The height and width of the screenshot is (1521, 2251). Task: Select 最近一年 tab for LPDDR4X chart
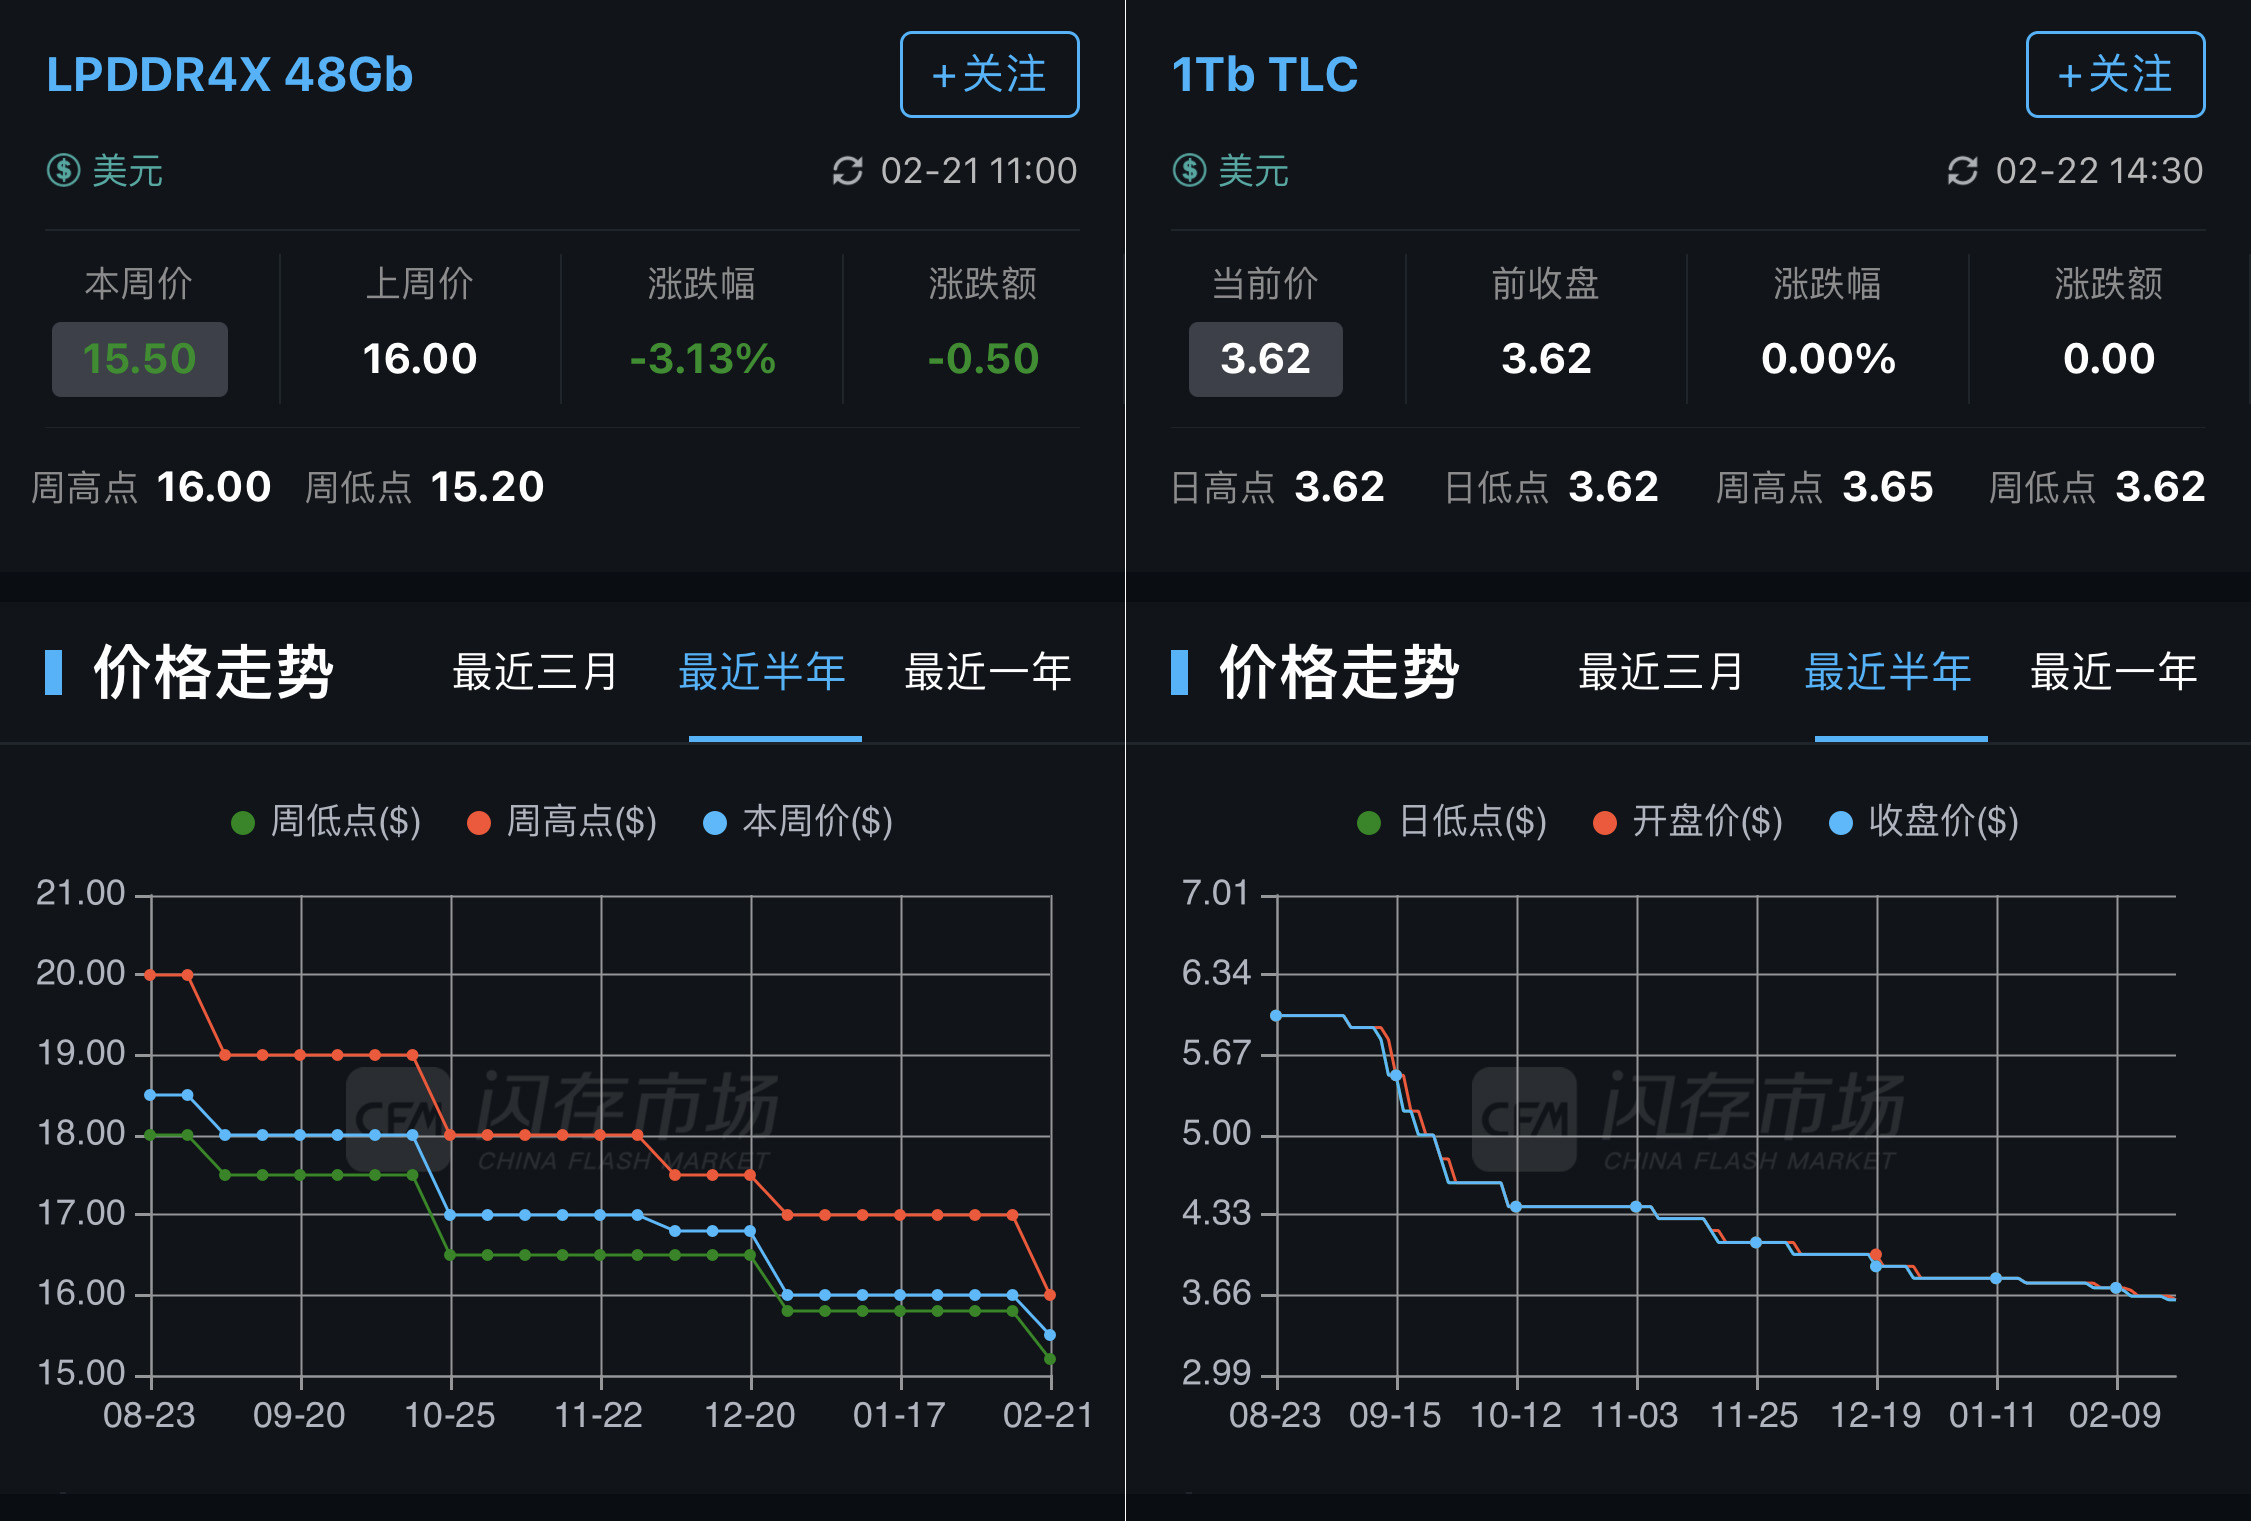[x=987, y=672]
